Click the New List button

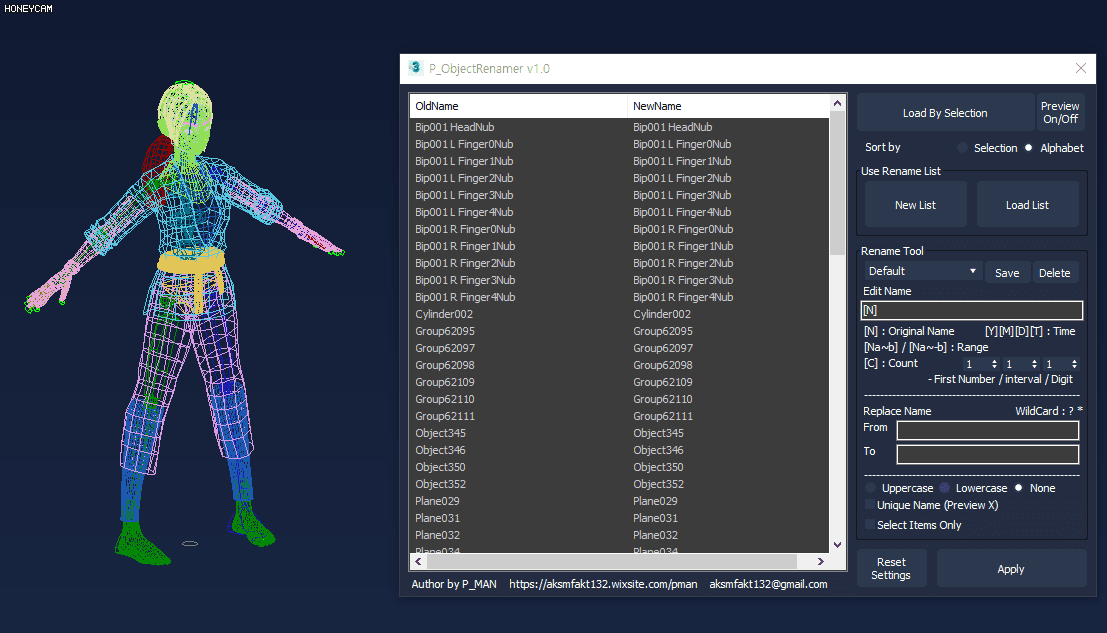point(916,205)
